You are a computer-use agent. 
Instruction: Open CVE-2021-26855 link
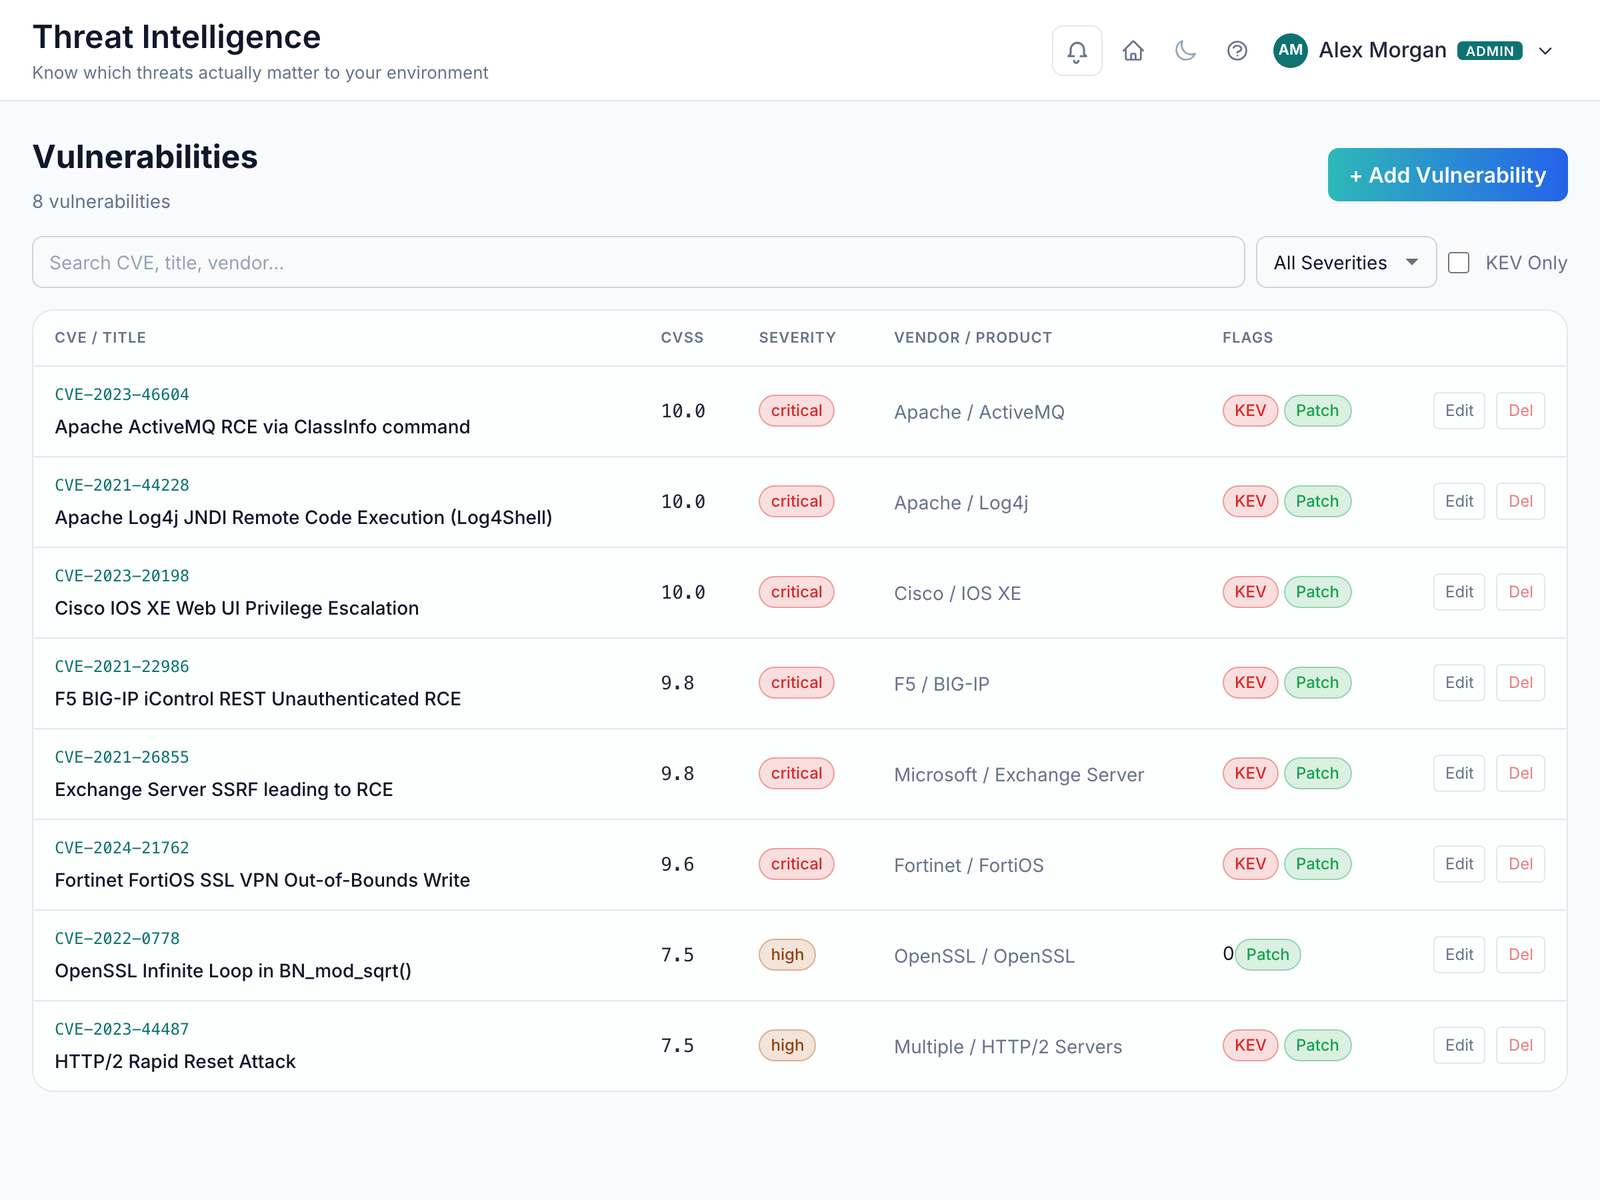[122, 758]
